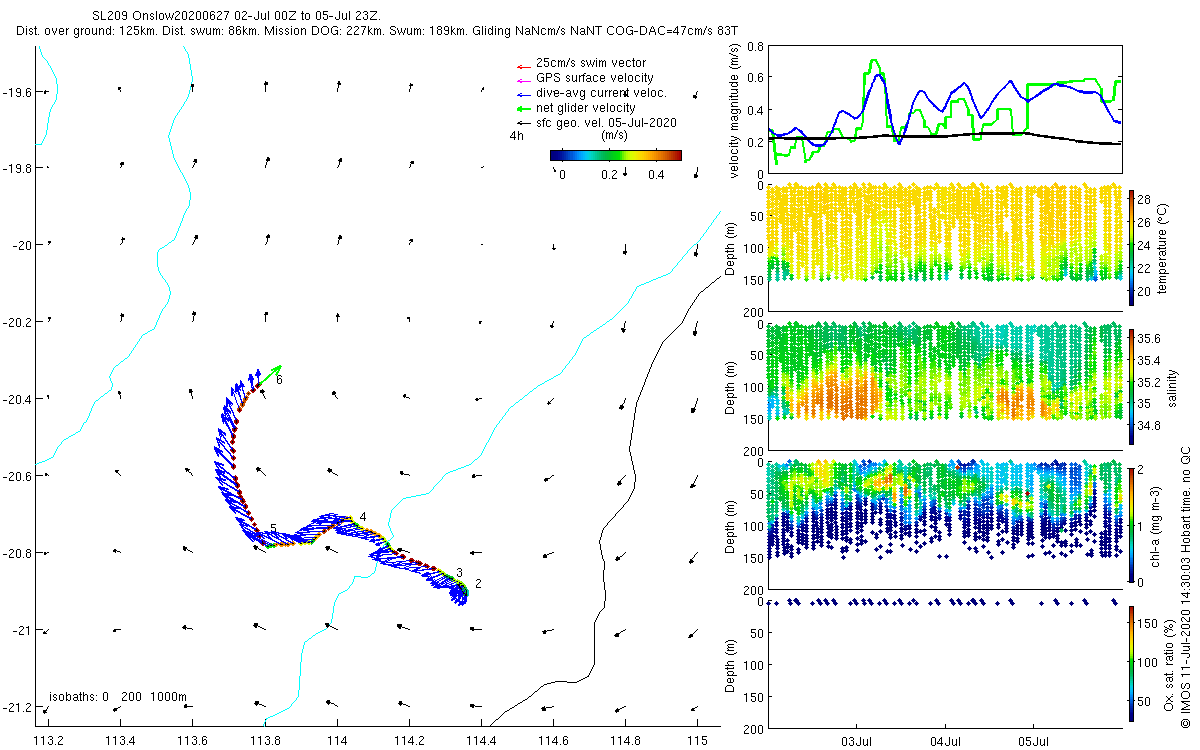This screenshot has height=750, width=1200.
Task: Click waypoint marker 5 on glider track
Action: pos(273,528)
